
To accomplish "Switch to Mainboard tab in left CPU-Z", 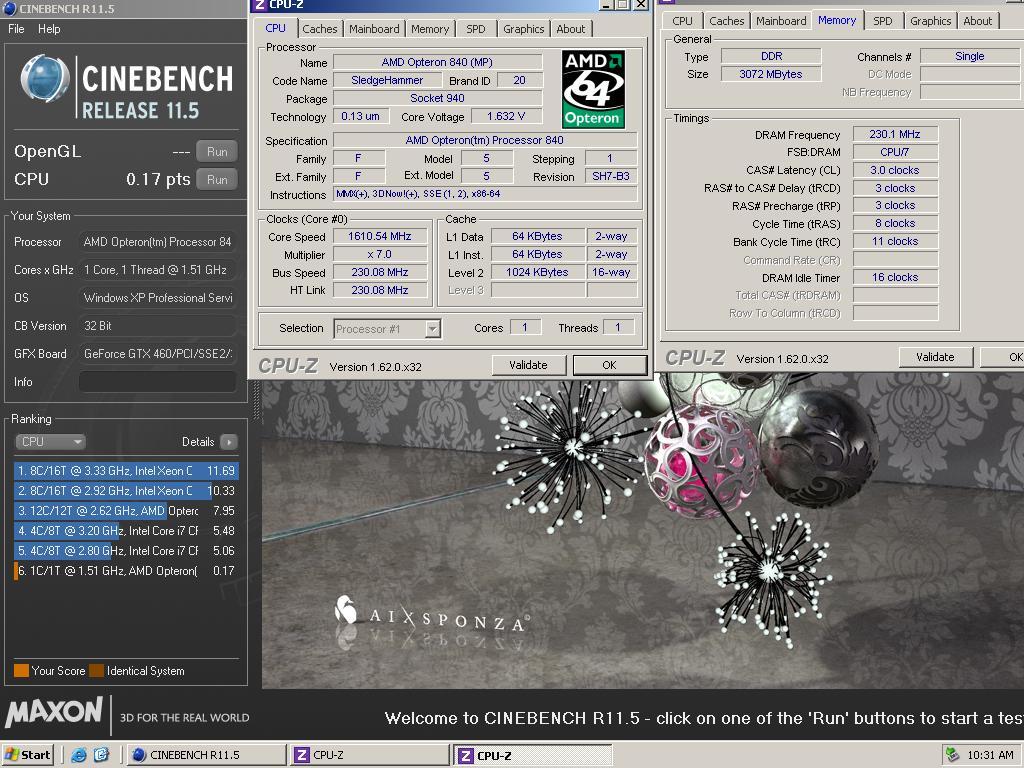I will click(374, 29).
